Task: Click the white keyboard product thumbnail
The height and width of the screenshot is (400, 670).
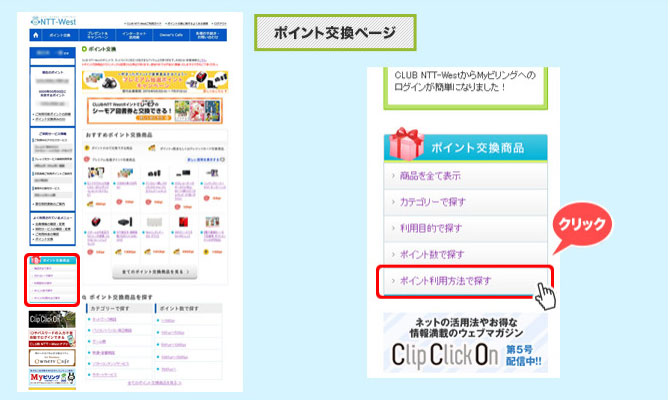Action: [154, 222]
